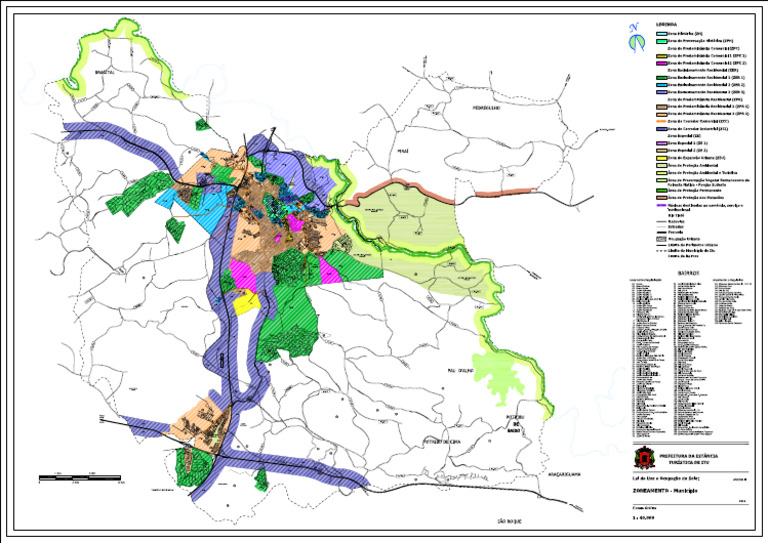Image resolution: width=768 pixels, height=543 pixels.
Task: Select the periwinkle ZER 3 legend swatch
Action: click(x=662, y=92)
